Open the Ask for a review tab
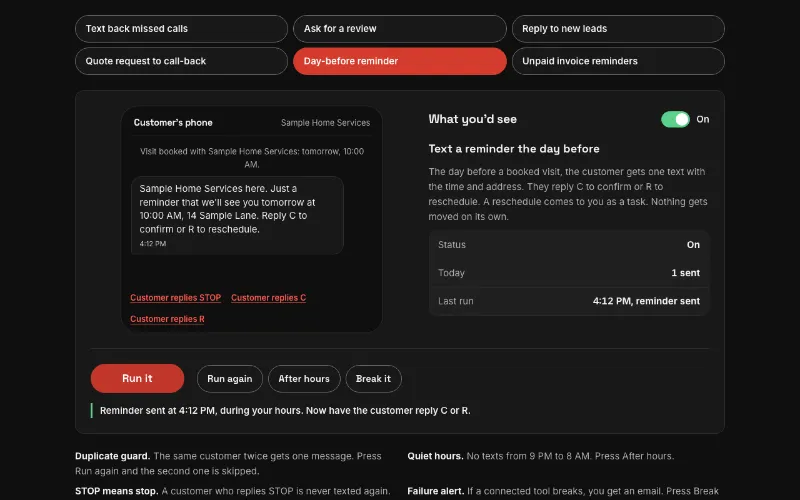 point(399,29)
